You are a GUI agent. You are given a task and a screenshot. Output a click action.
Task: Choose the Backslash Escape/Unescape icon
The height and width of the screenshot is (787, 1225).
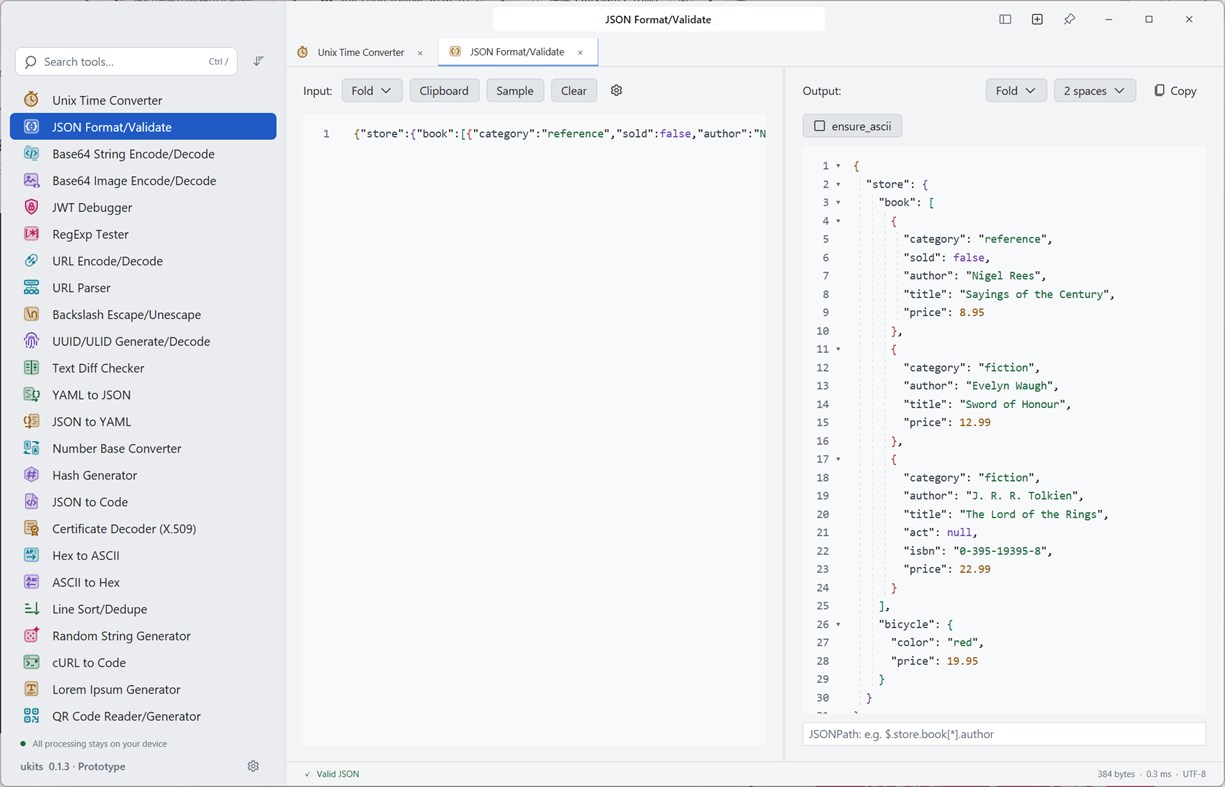[32, 314]
